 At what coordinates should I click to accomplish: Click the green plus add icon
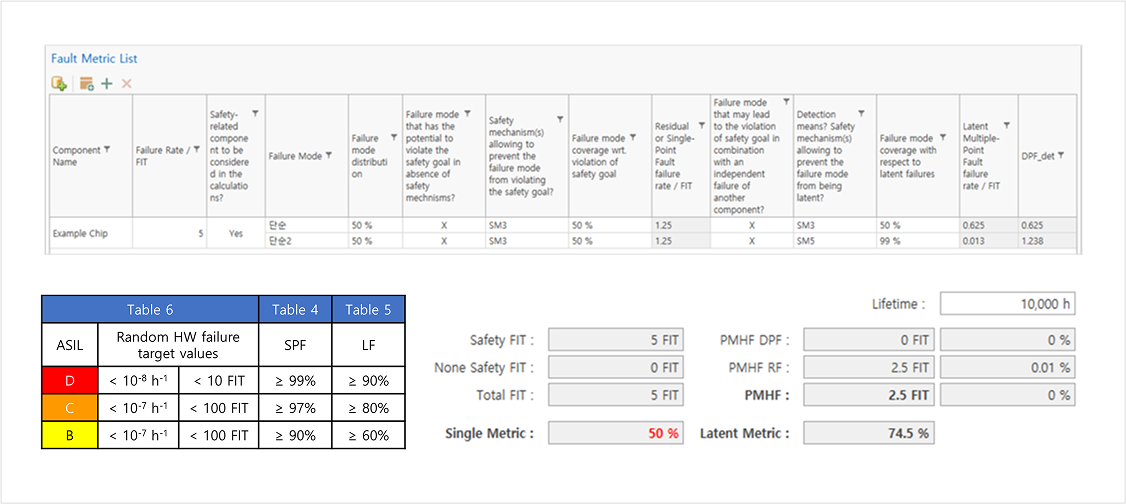[107, 83]
